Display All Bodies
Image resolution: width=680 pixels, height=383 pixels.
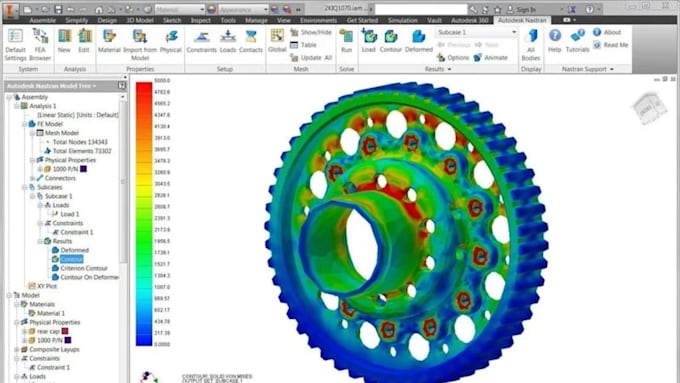click(531, 45)
